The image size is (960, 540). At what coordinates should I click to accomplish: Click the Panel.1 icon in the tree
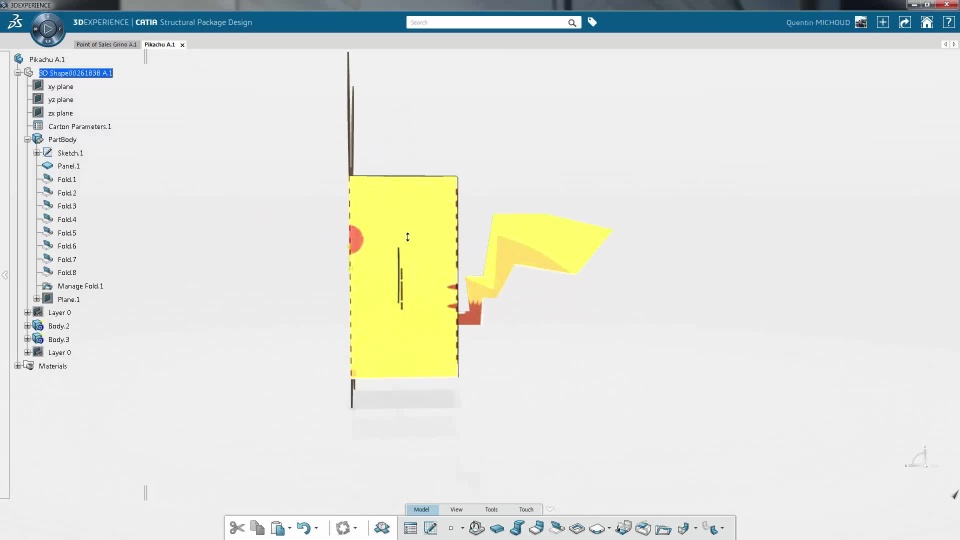click(x=47, y=166)
